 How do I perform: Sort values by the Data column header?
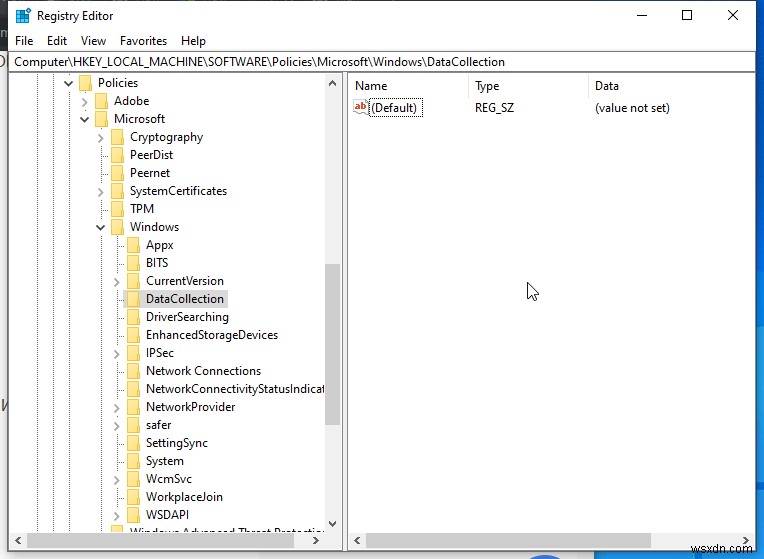click(x=671, y=86)
